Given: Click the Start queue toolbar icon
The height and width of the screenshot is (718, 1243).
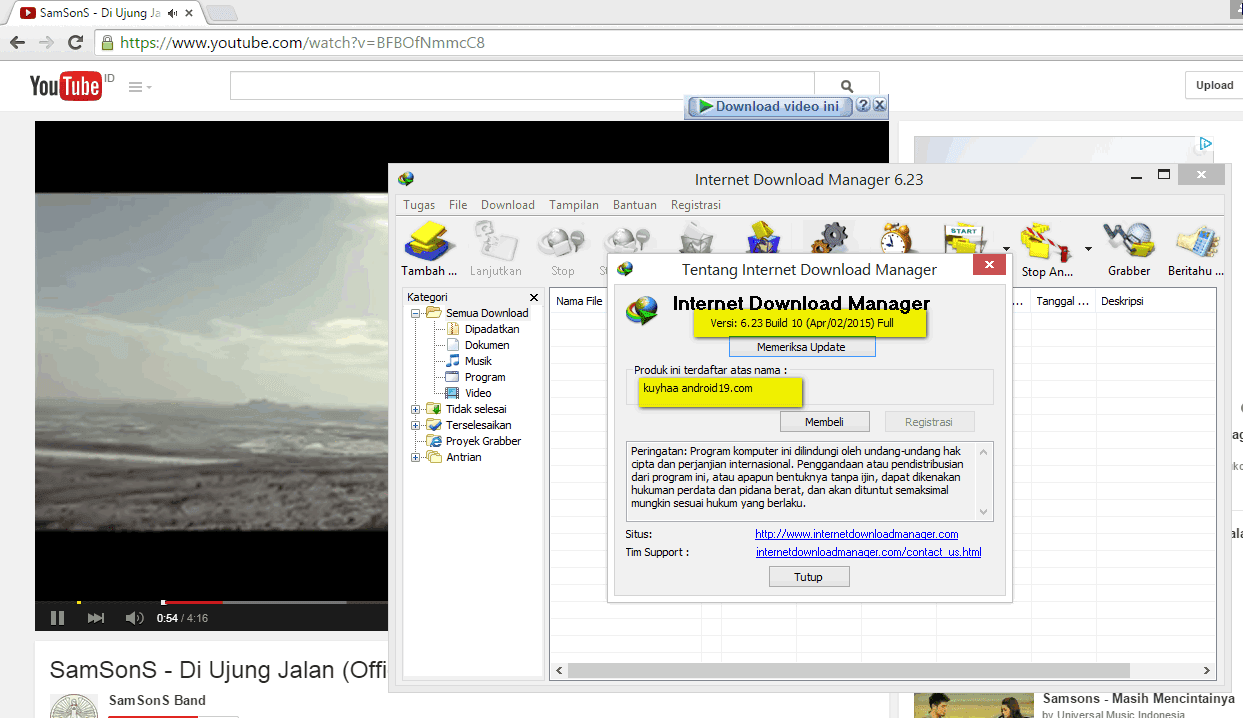Looking at the screenshot, I should pos(966,239).
